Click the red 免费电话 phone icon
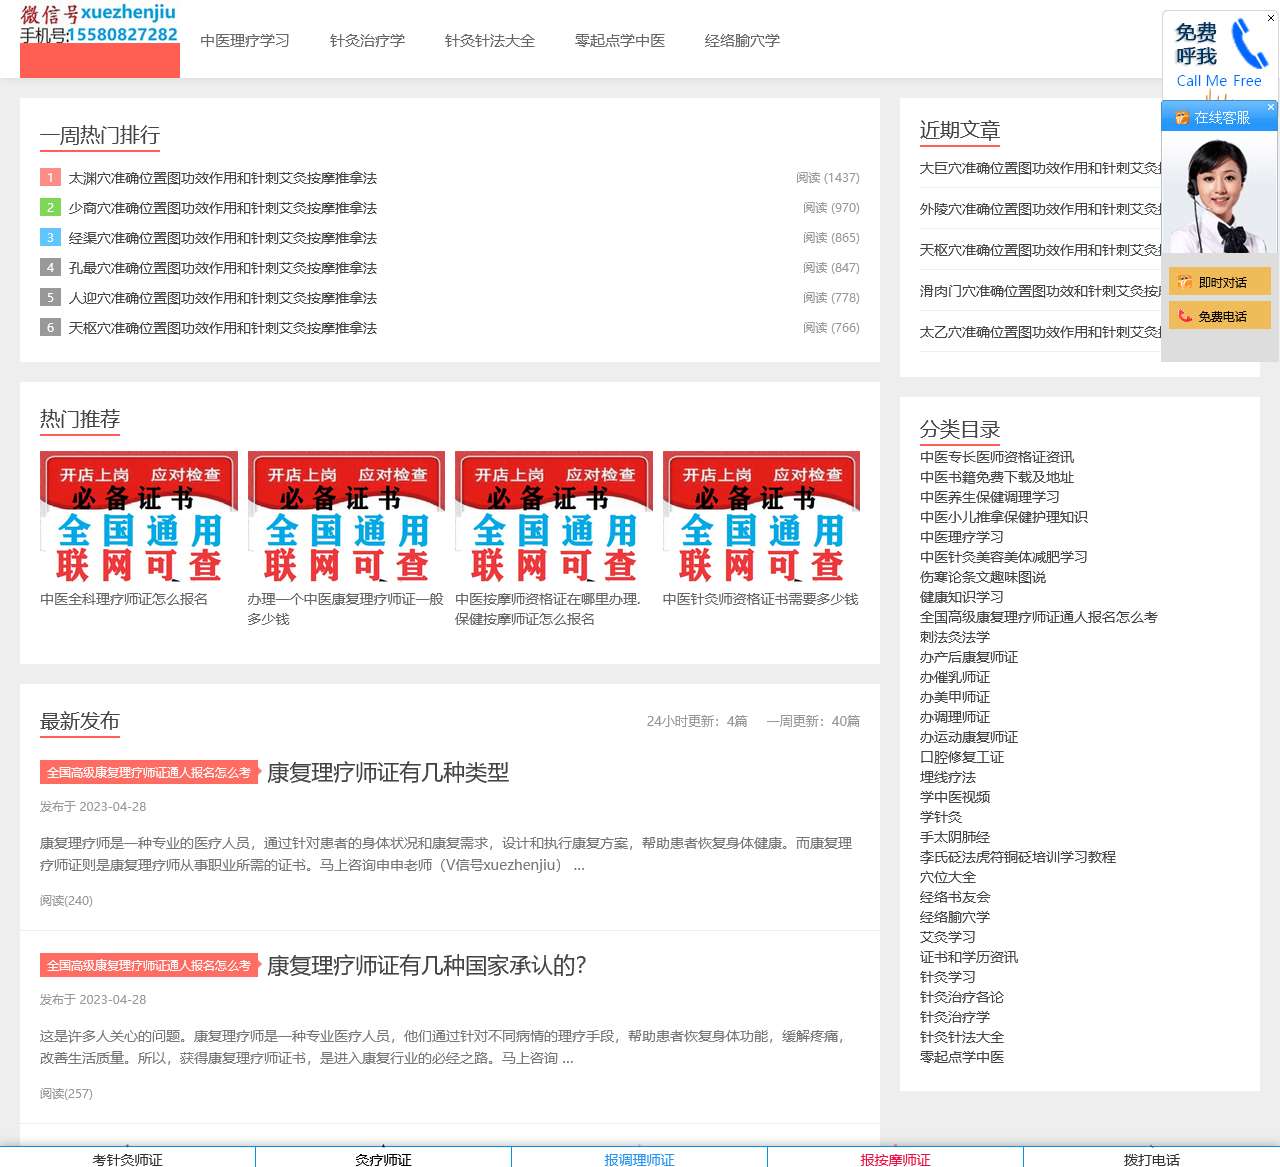 [1184, 315]
